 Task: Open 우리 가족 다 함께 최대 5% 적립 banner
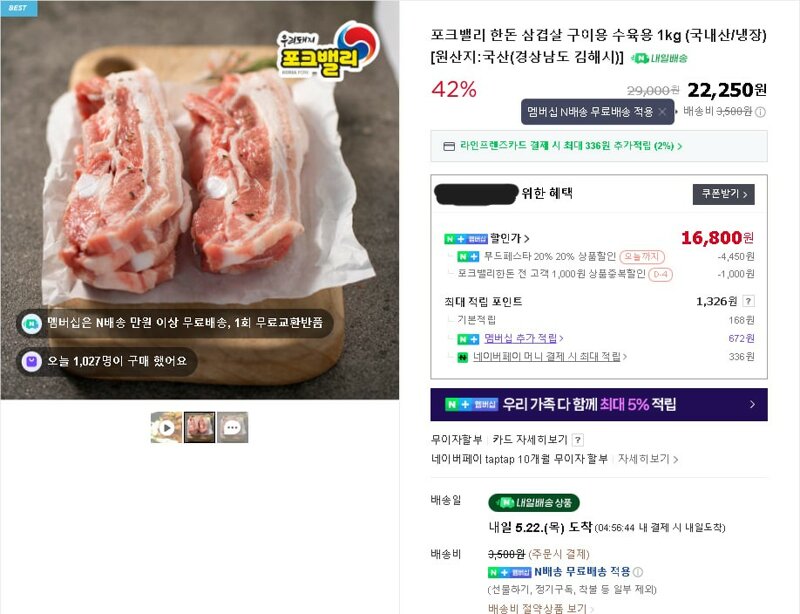[x=599, y=405]
